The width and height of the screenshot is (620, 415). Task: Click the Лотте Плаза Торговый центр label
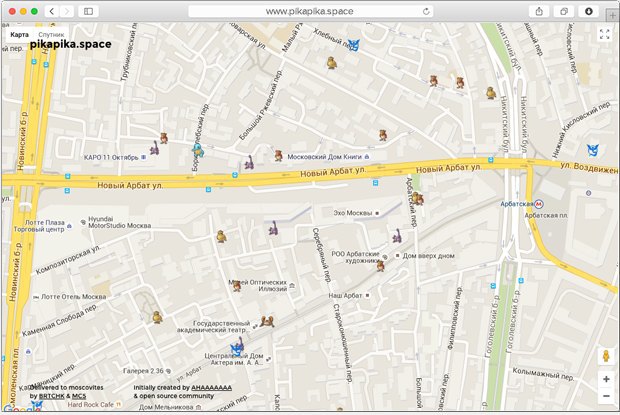39,226
